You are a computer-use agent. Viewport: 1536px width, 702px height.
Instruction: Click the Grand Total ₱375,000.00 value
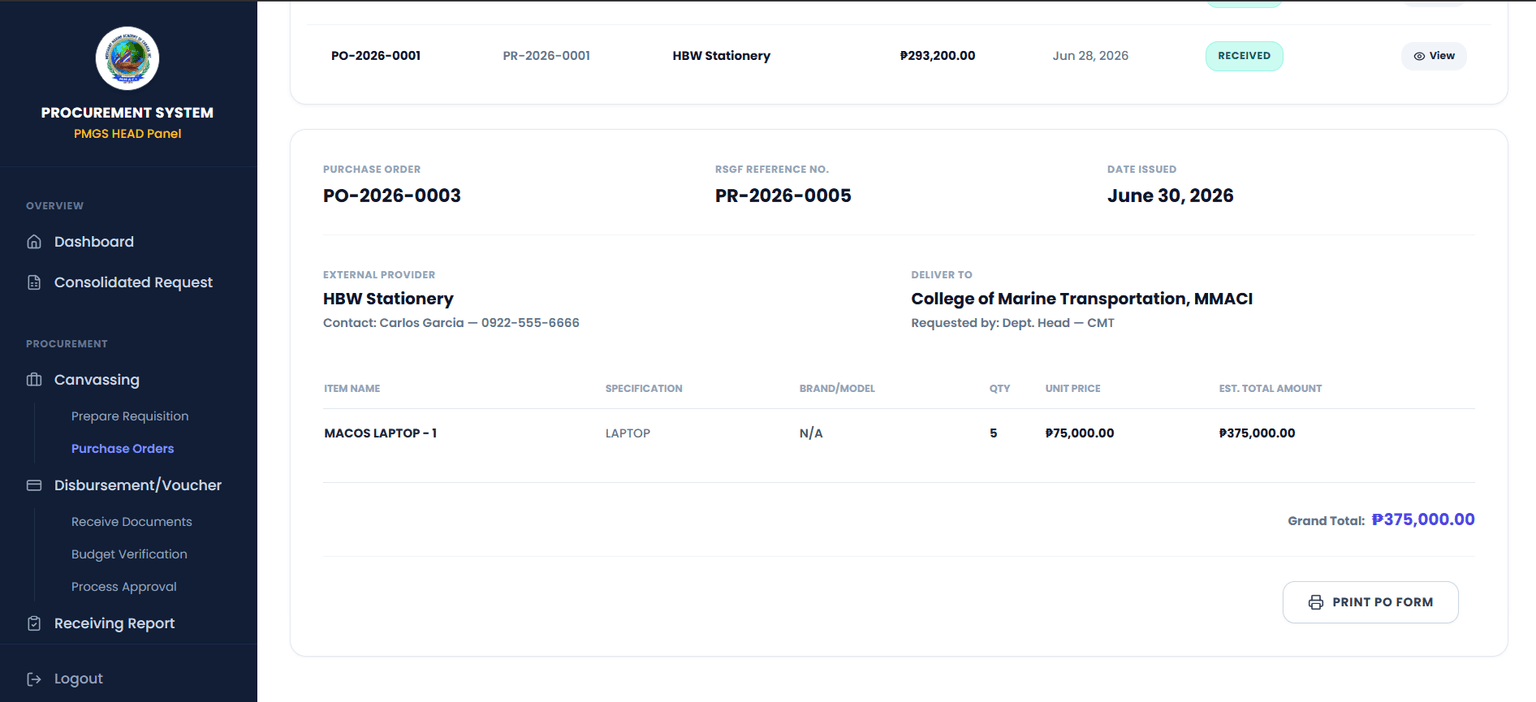pos(1423,520)
